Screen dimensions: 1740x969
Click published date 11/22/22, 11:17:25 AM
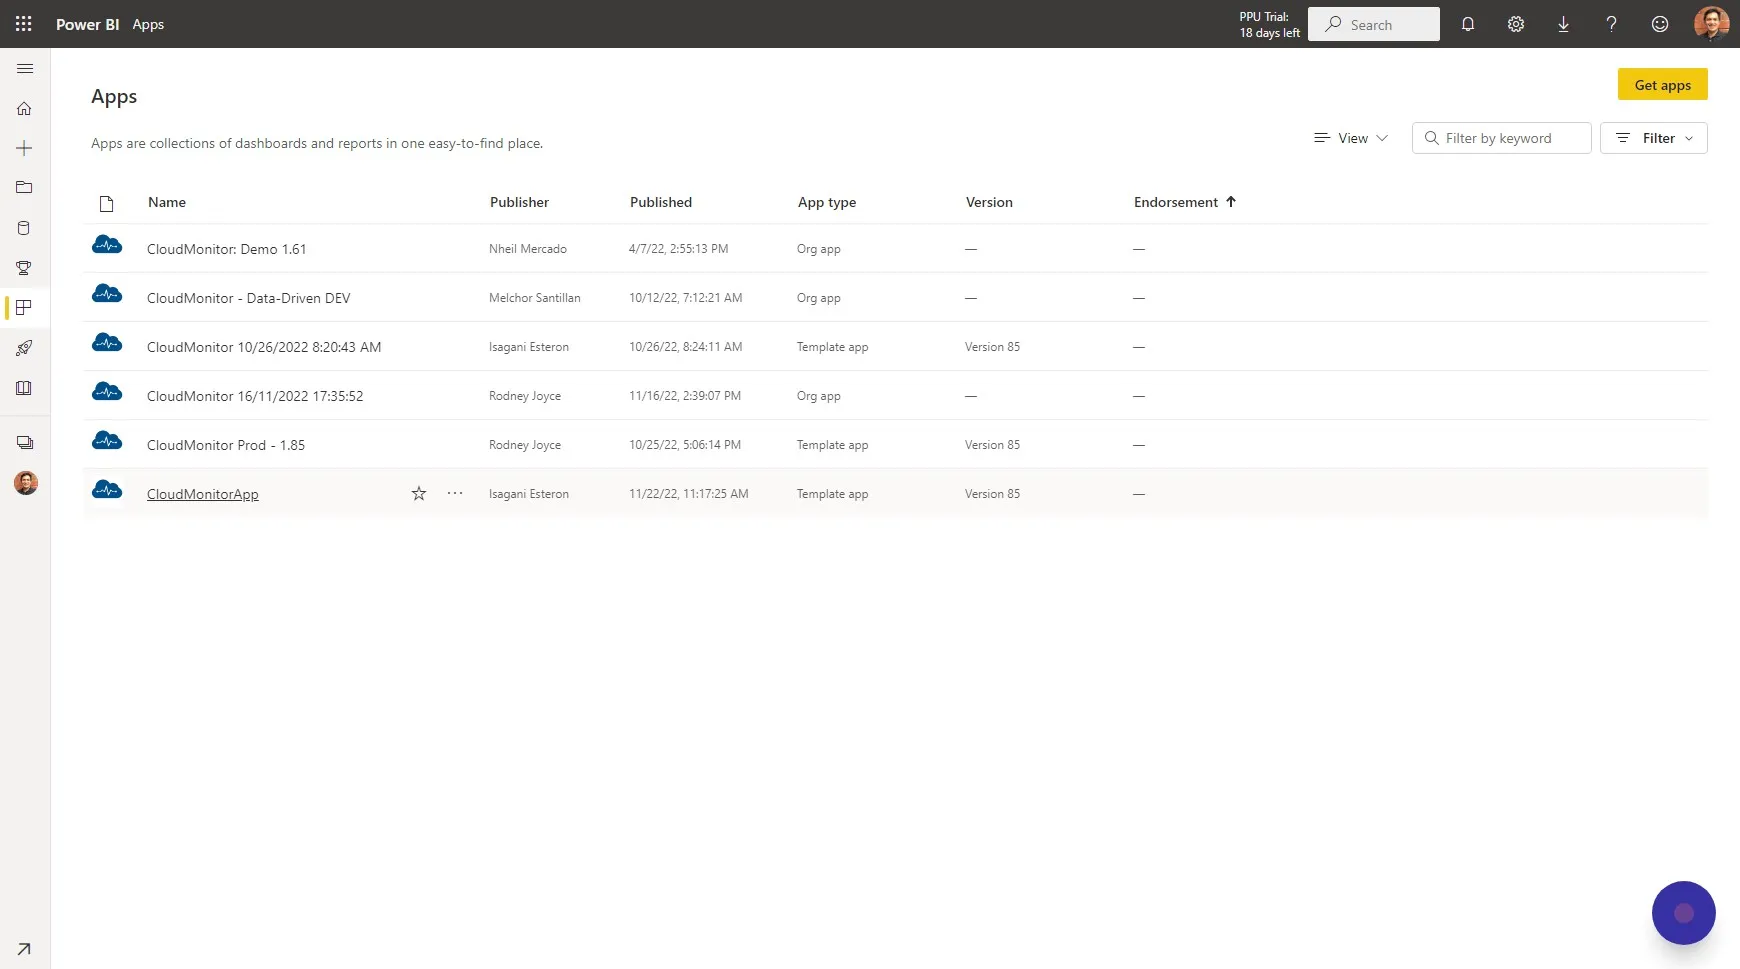click(x=689, y=494)
